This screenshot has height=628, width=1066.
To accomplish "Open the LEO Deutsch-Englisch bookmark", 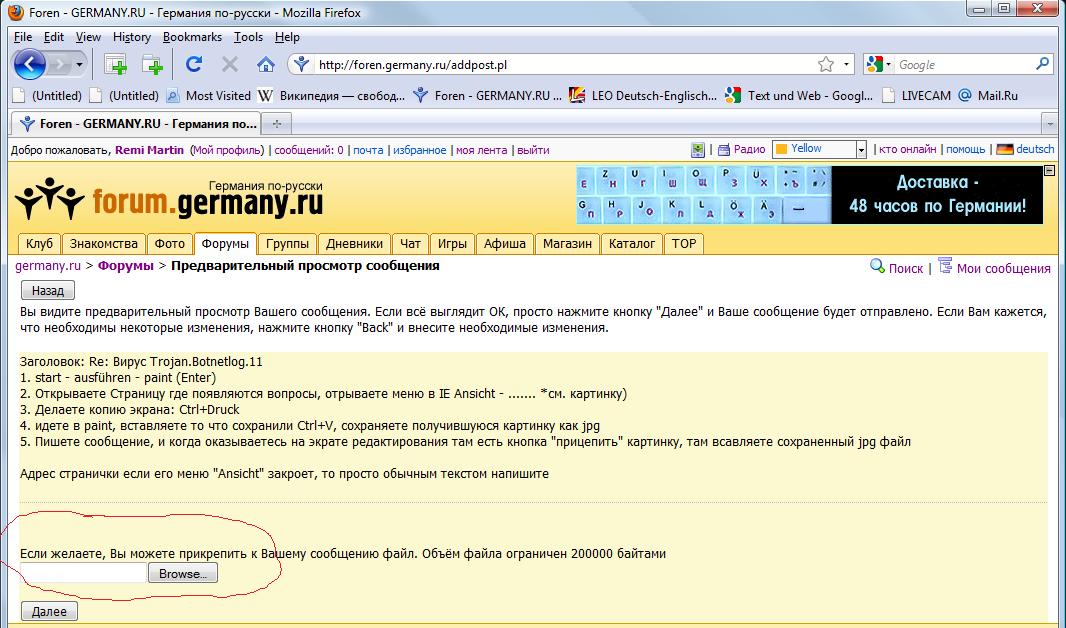I will point(643,96).
